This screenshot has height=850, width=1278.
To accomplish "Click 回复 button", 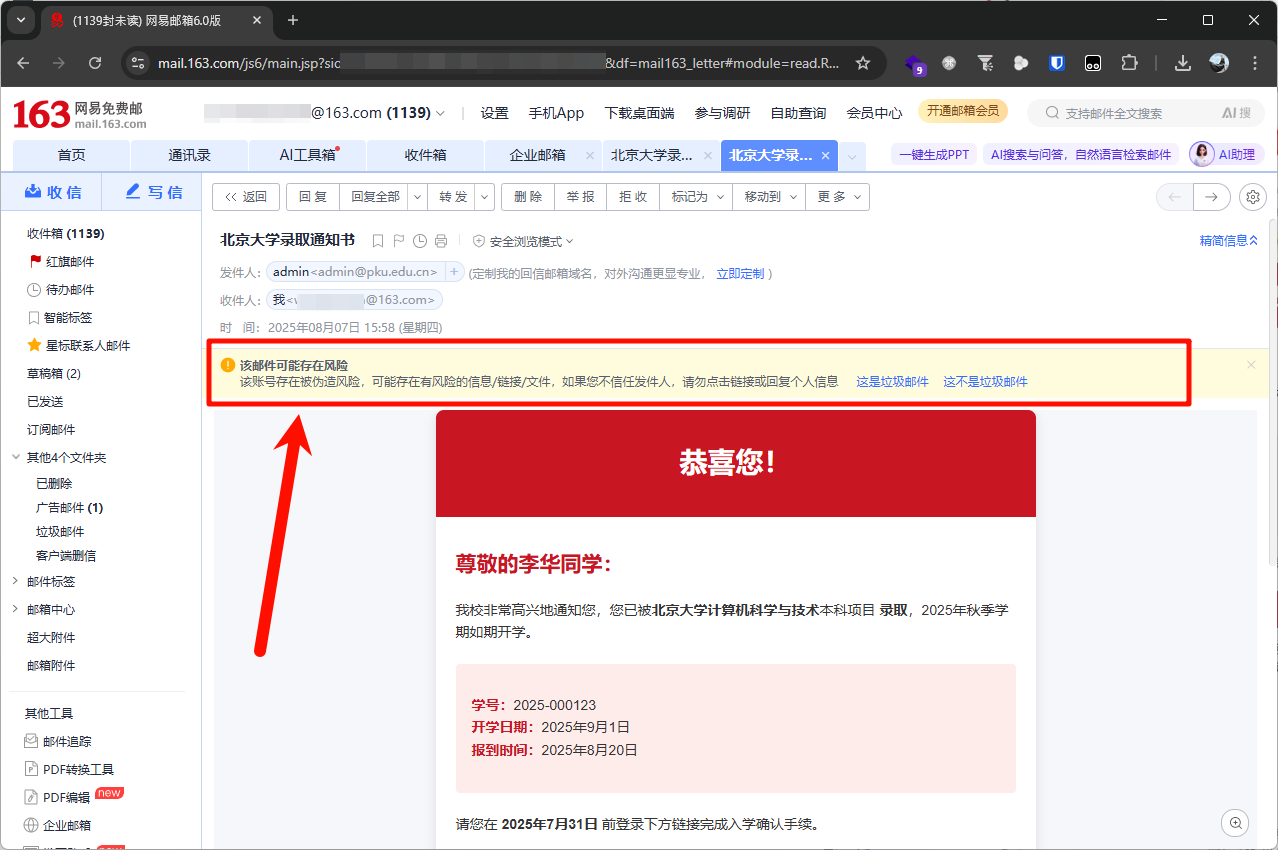I will click(x=313, y=197).
